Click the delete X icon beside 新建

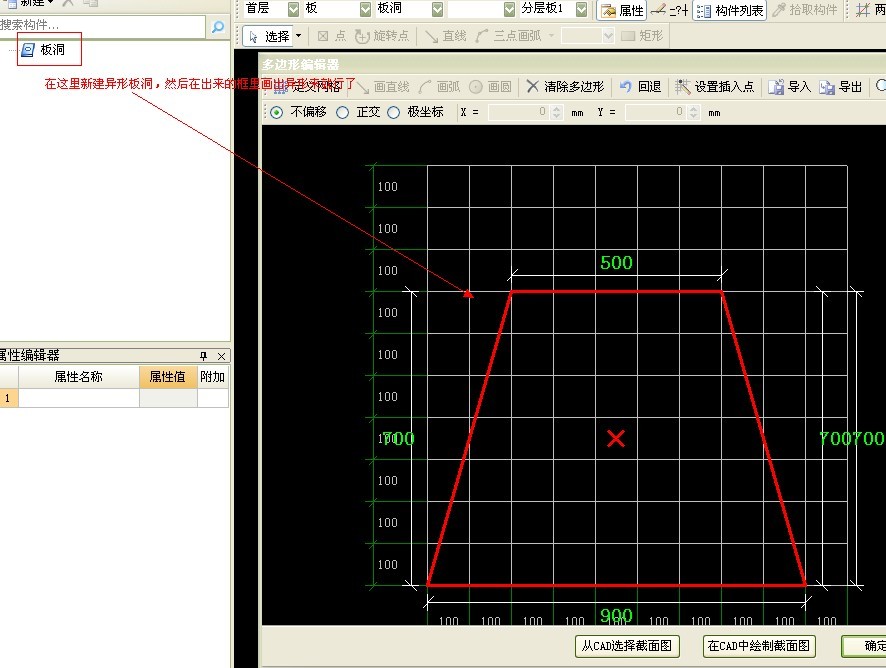coord(68,3)
